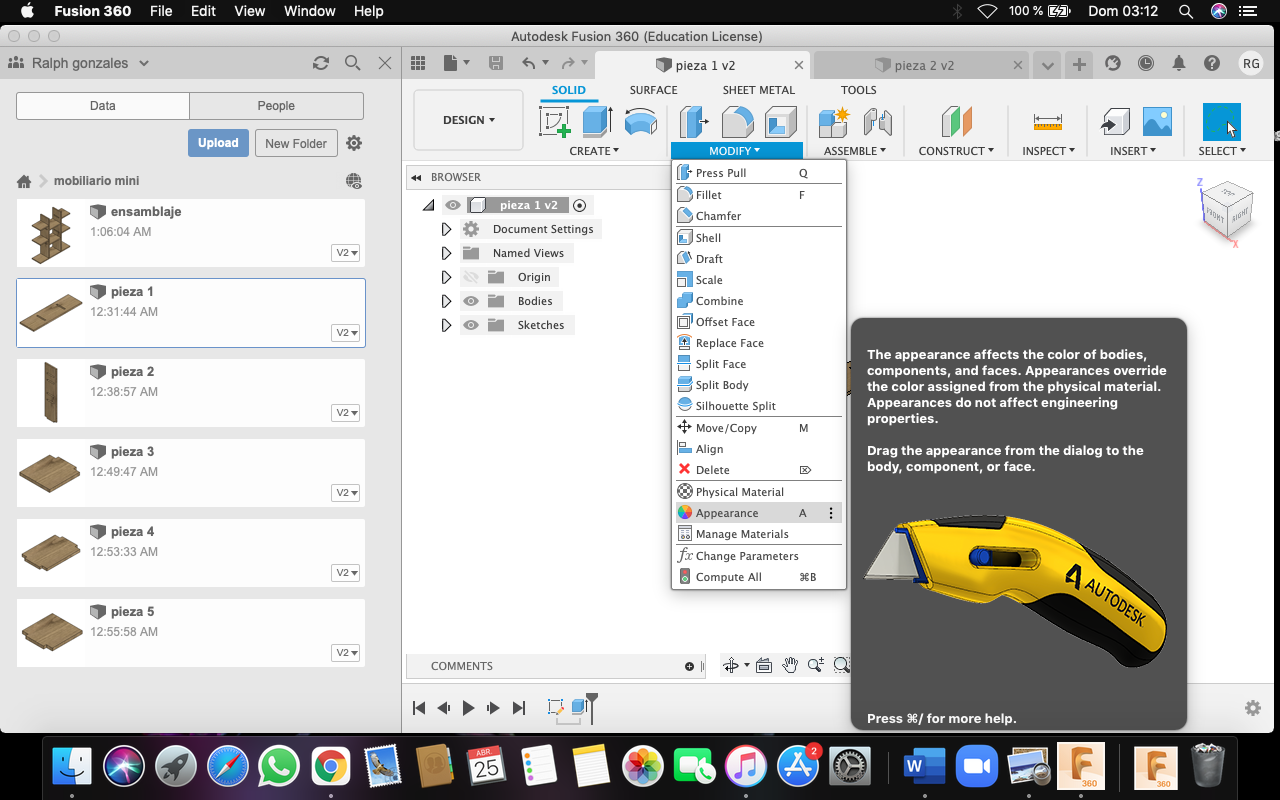Click the Revolve tool icon in Create
1280x800 pixels.
(641, 122)
